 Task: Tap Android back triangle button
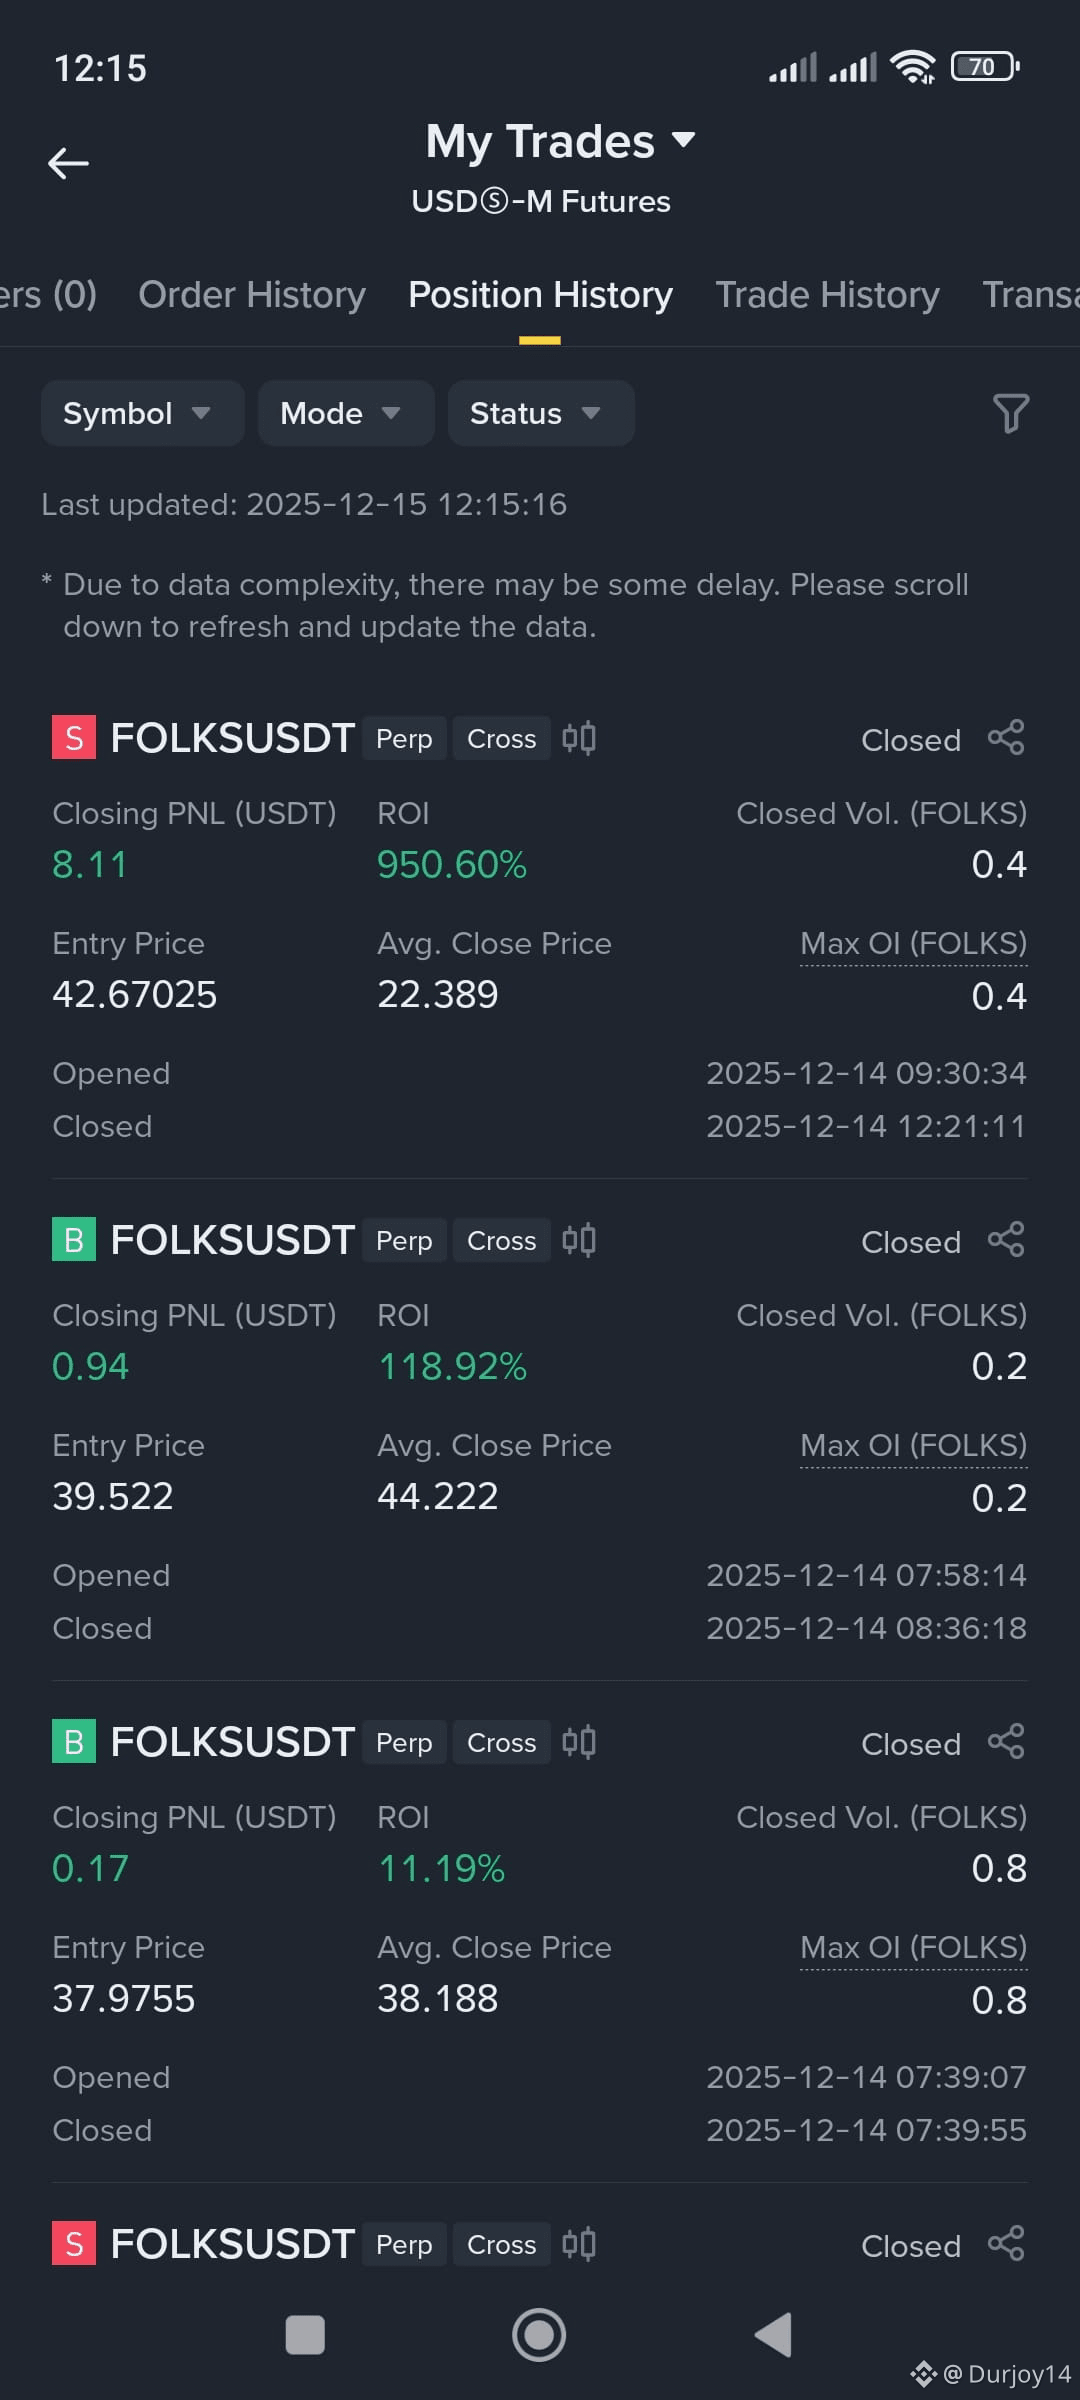pos(773,2335)
